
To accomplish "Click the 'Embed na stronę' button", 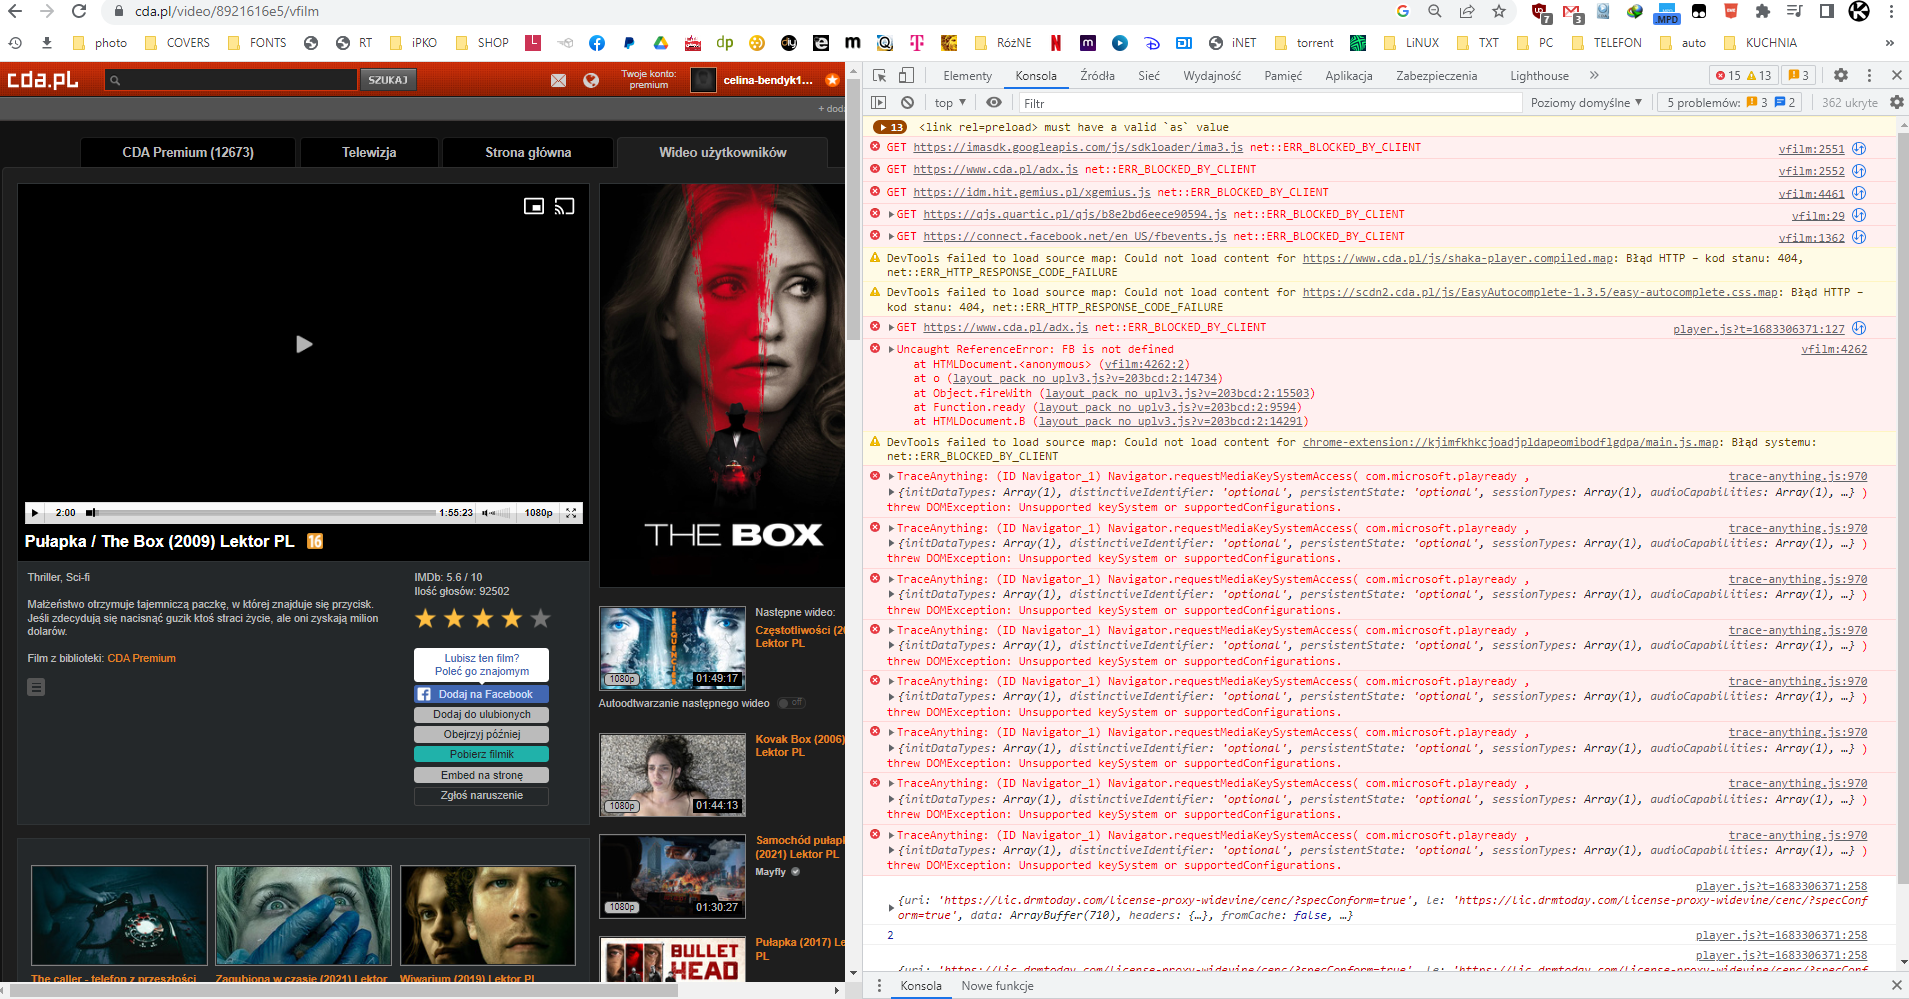I will pyautogui.click(x=482, y=775).
